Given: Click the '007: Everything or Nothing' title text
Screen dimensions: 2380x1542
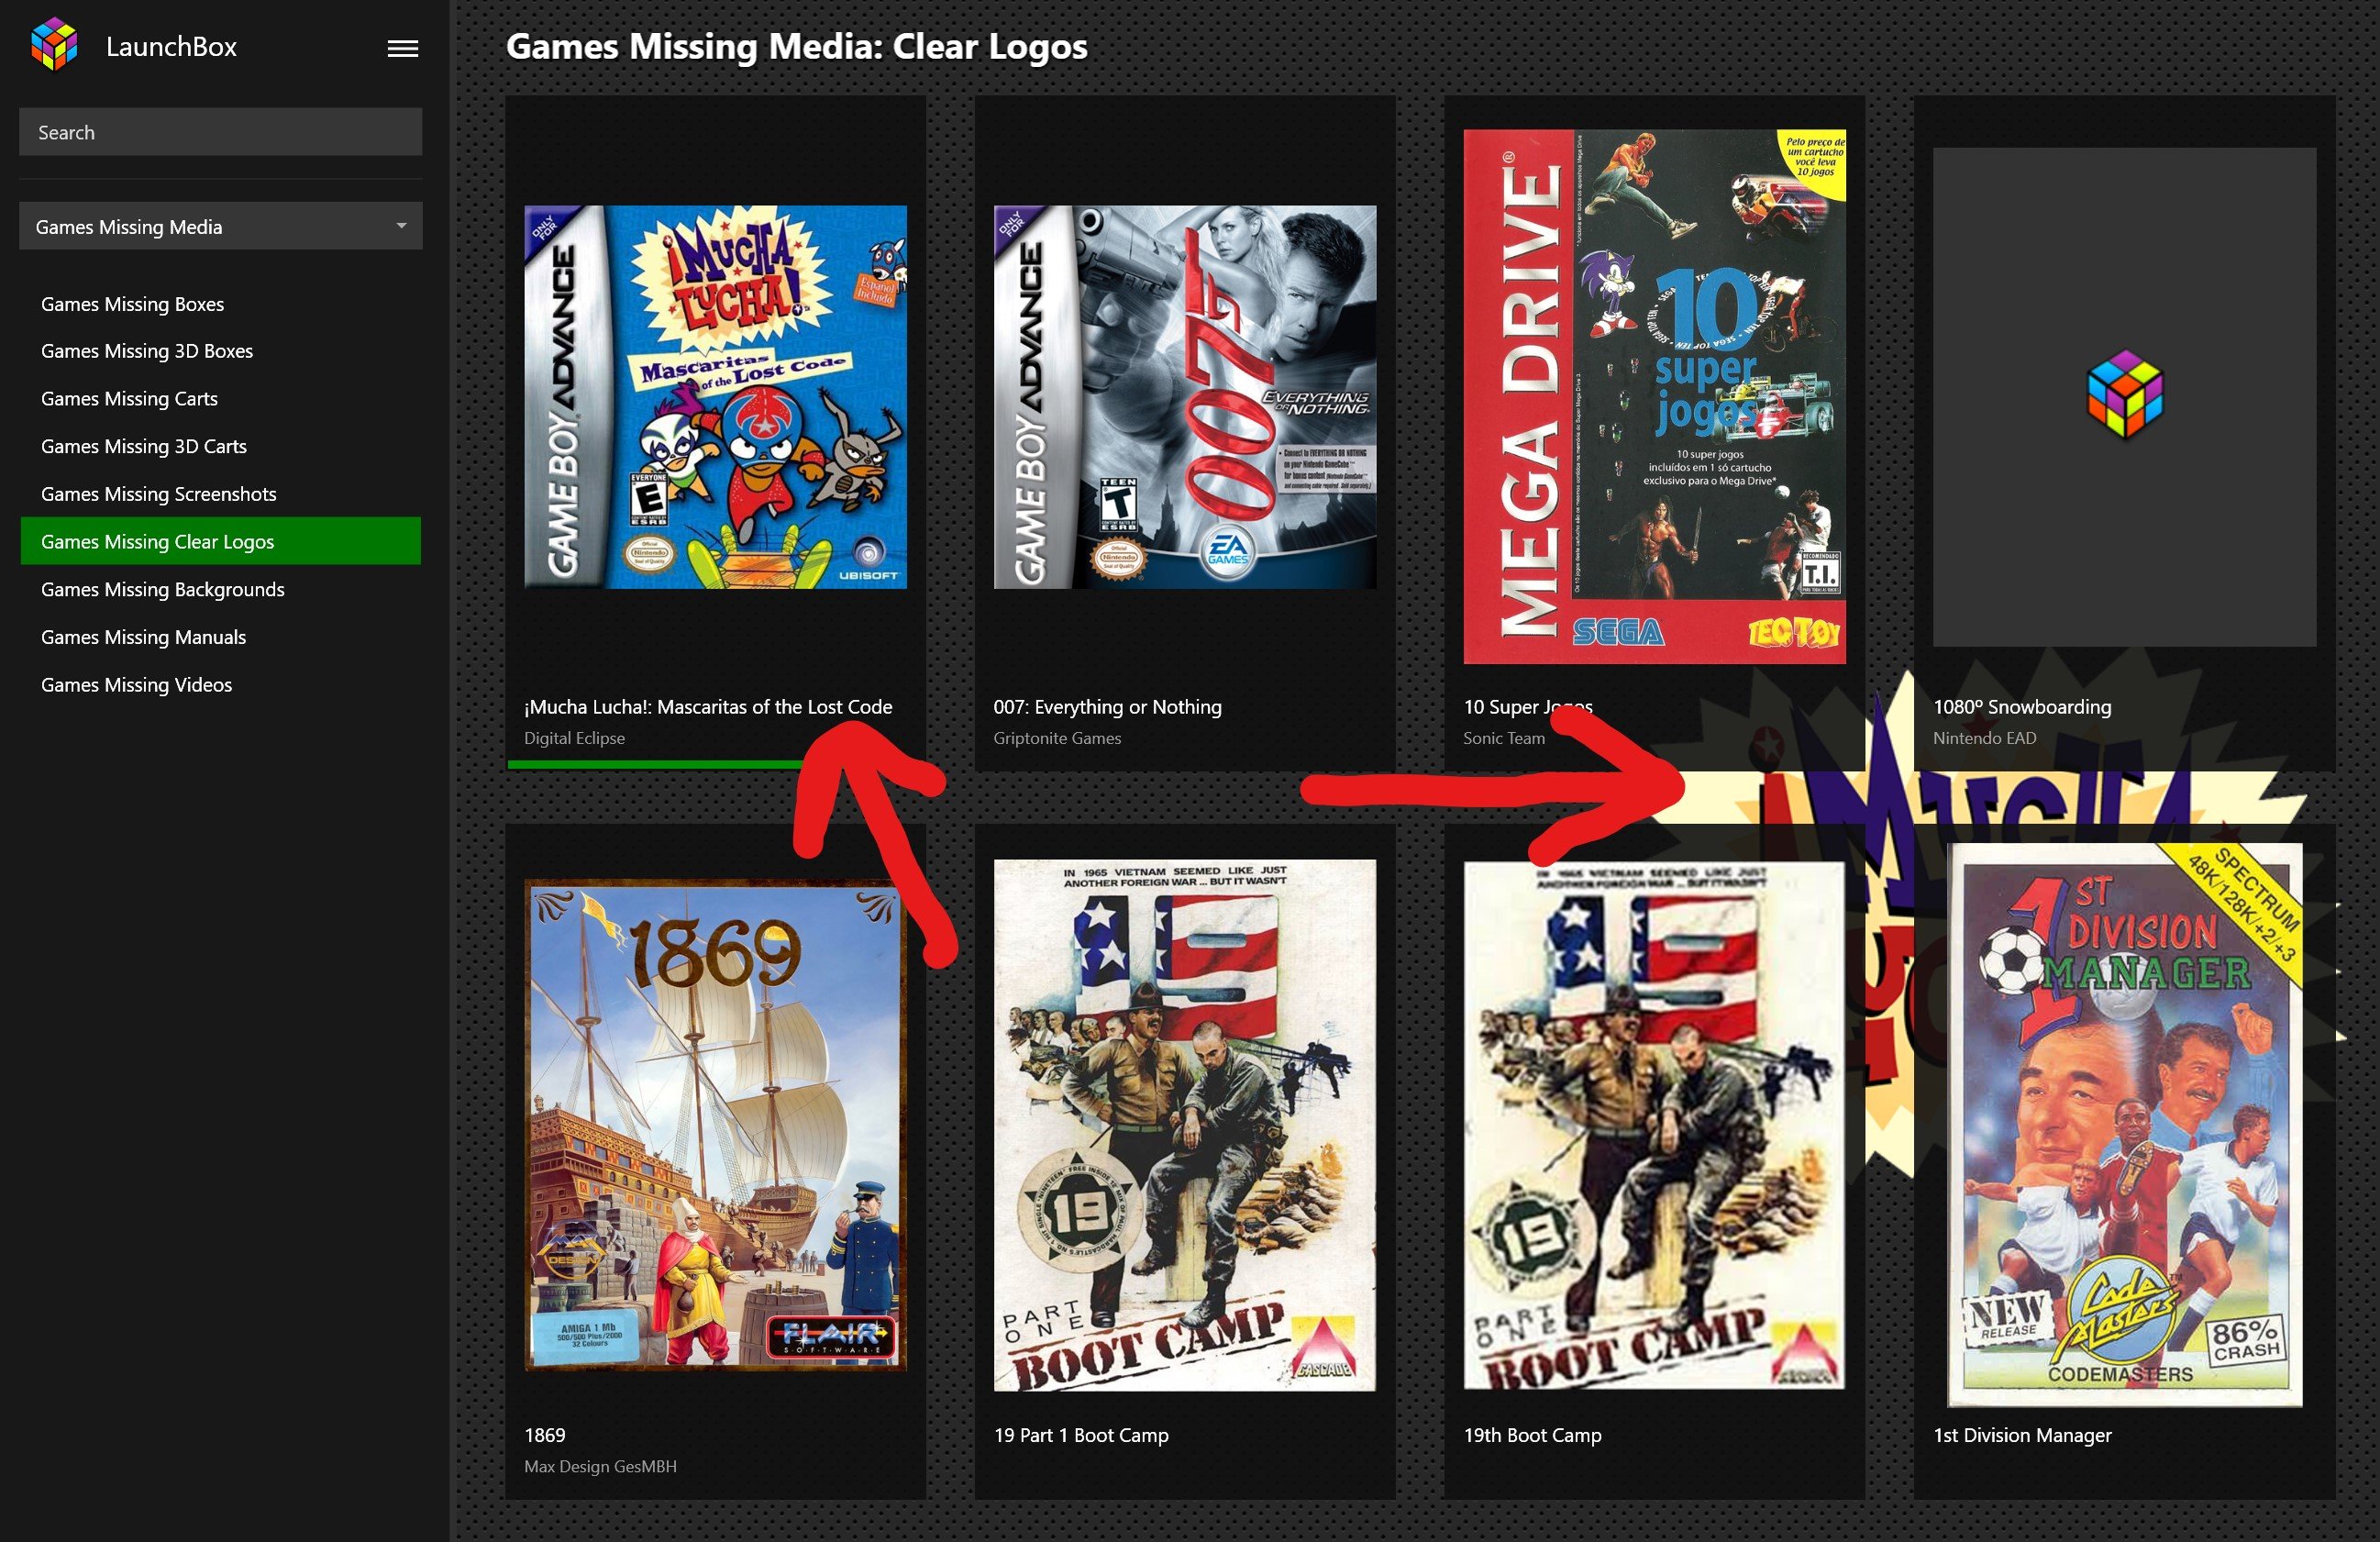Looking at the screenshot, I should click(1107, 707).
